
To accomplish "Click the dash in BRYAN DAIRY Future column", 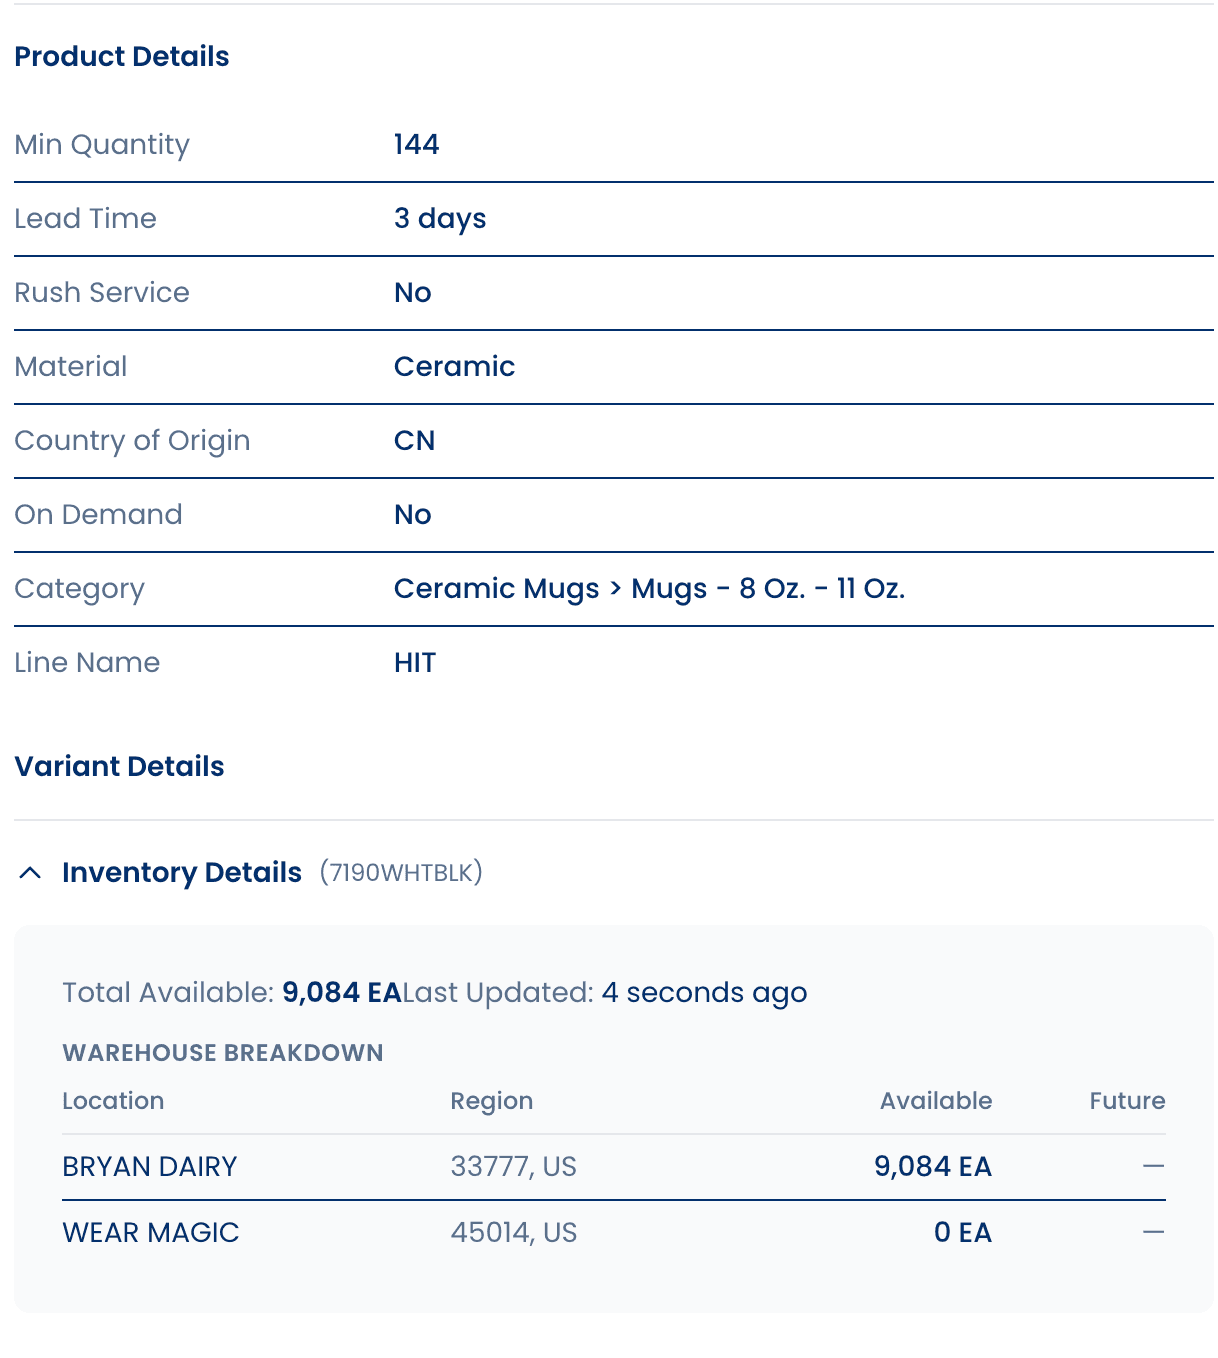I will (x=1152, y=1166).
